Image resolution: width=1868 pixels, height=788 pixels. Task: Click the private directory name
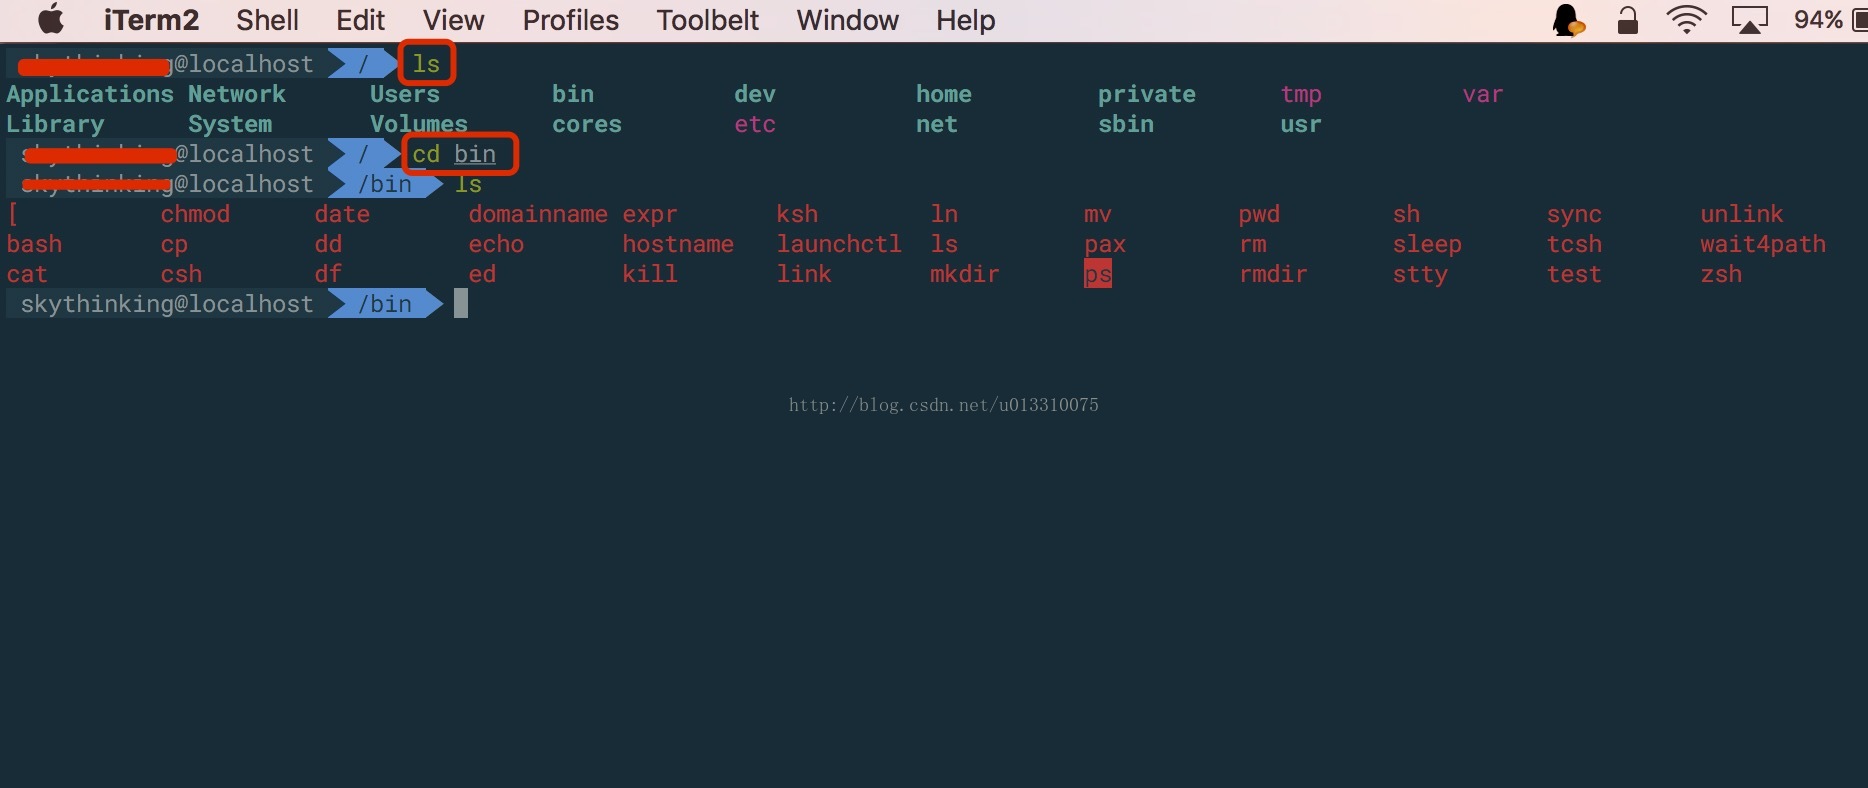(1147, 94)
